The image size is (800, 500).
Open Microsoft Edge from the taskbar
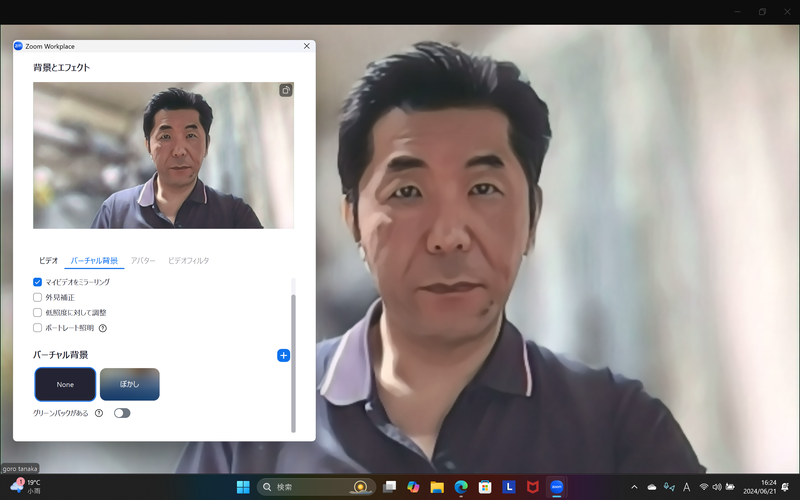coord(461,487)
